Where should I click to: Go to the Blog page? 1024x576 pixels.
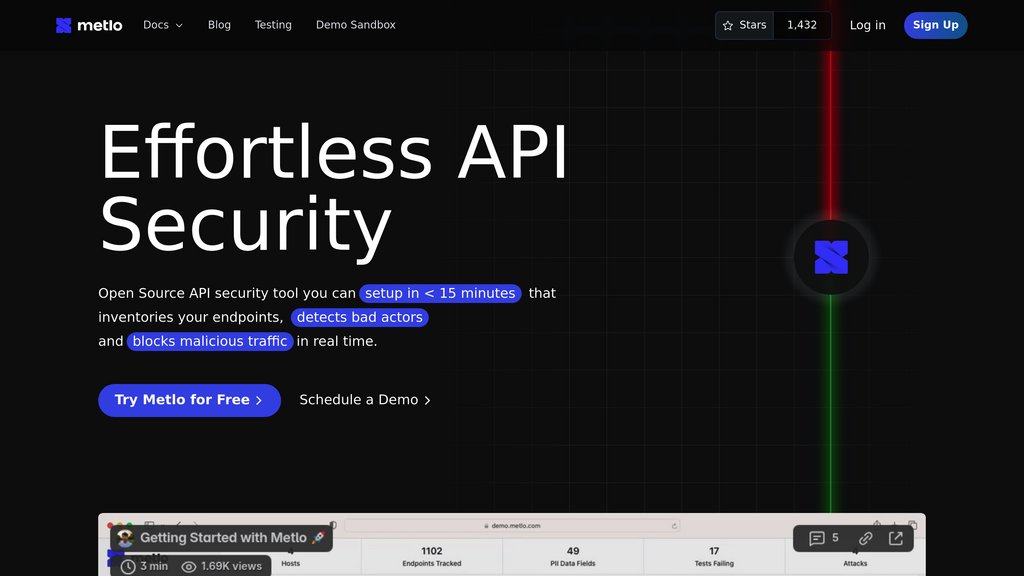pos(219,25)
